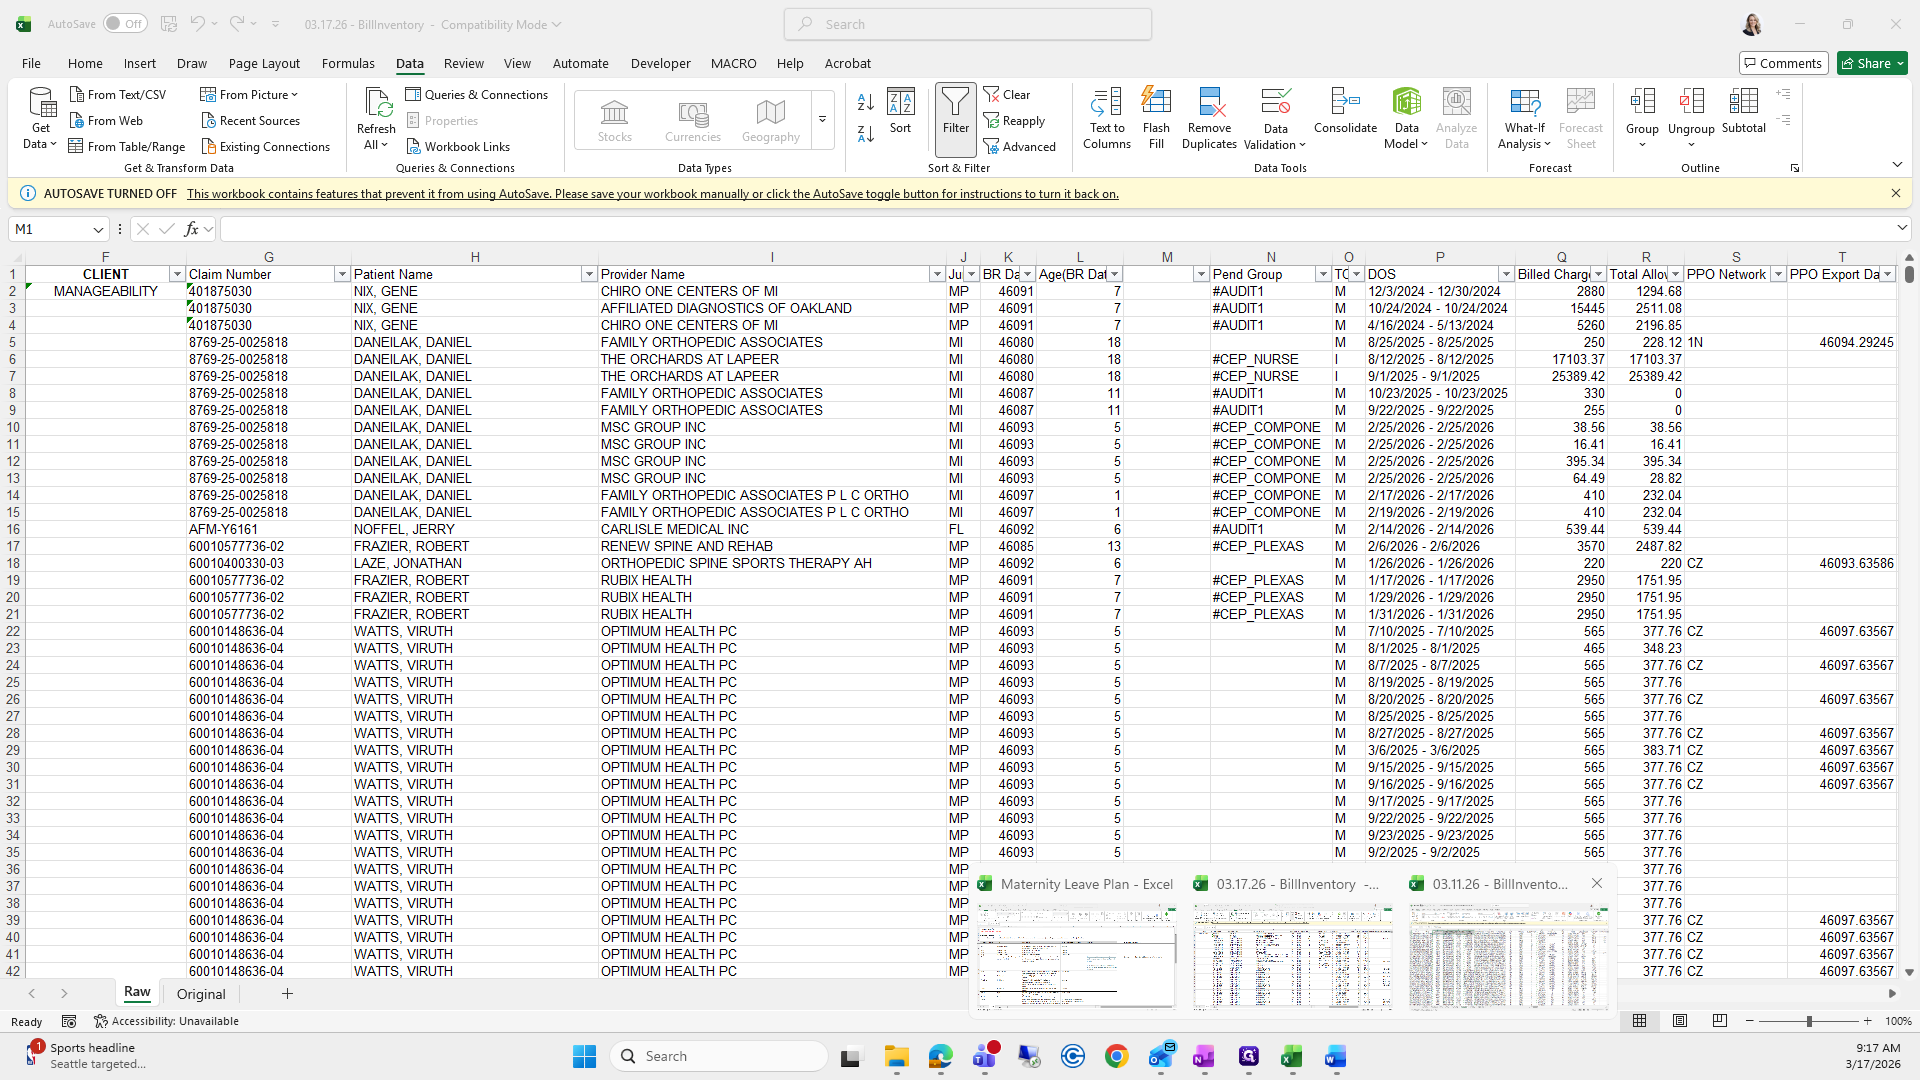Click the zoom slider handle
This screenshot has height=1080, width=1920.
coord(1808,1021)
